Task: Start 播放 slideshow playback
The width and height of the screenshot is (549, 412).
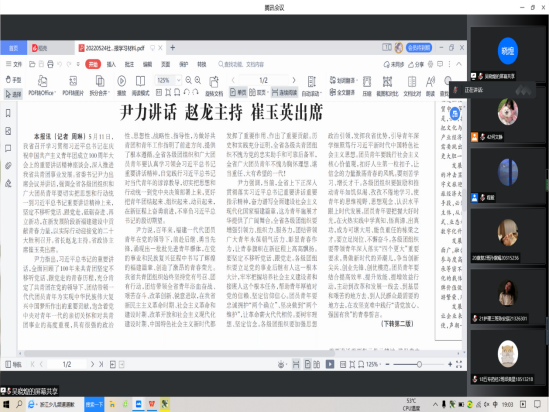Action: coord(121,85)
